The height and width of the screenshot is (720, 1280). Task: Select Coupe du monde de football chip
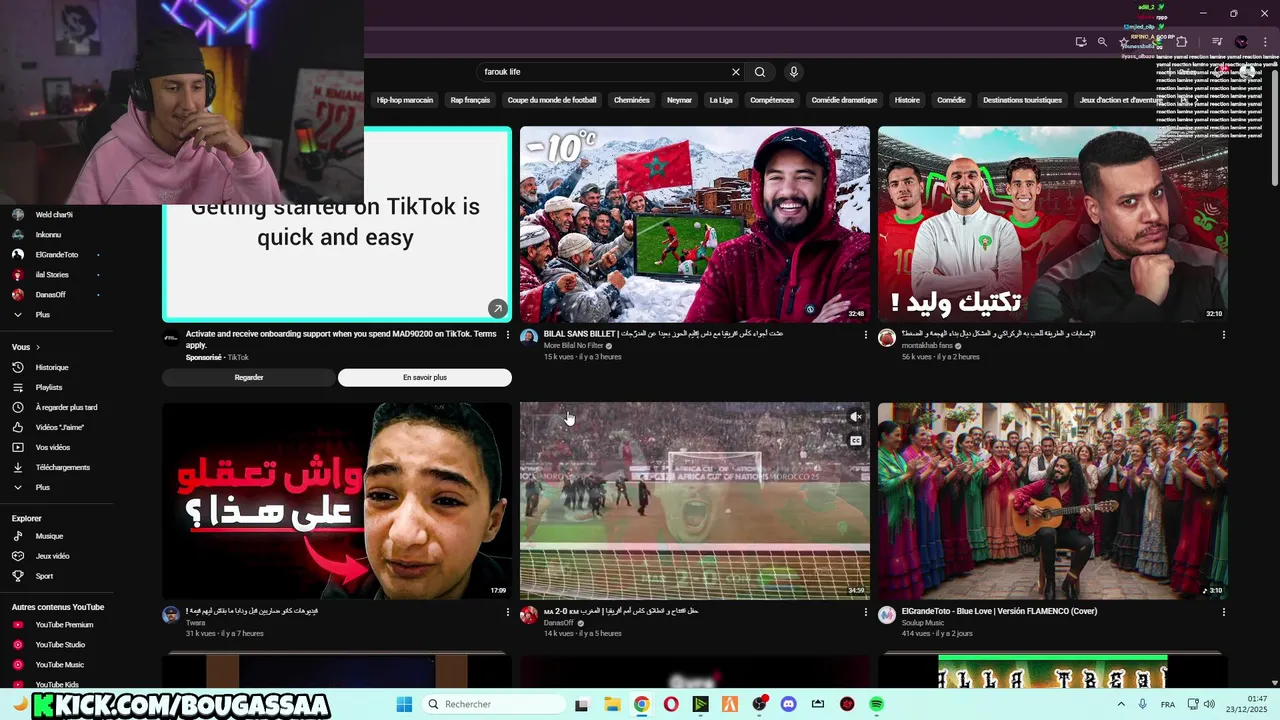[552, 100]
